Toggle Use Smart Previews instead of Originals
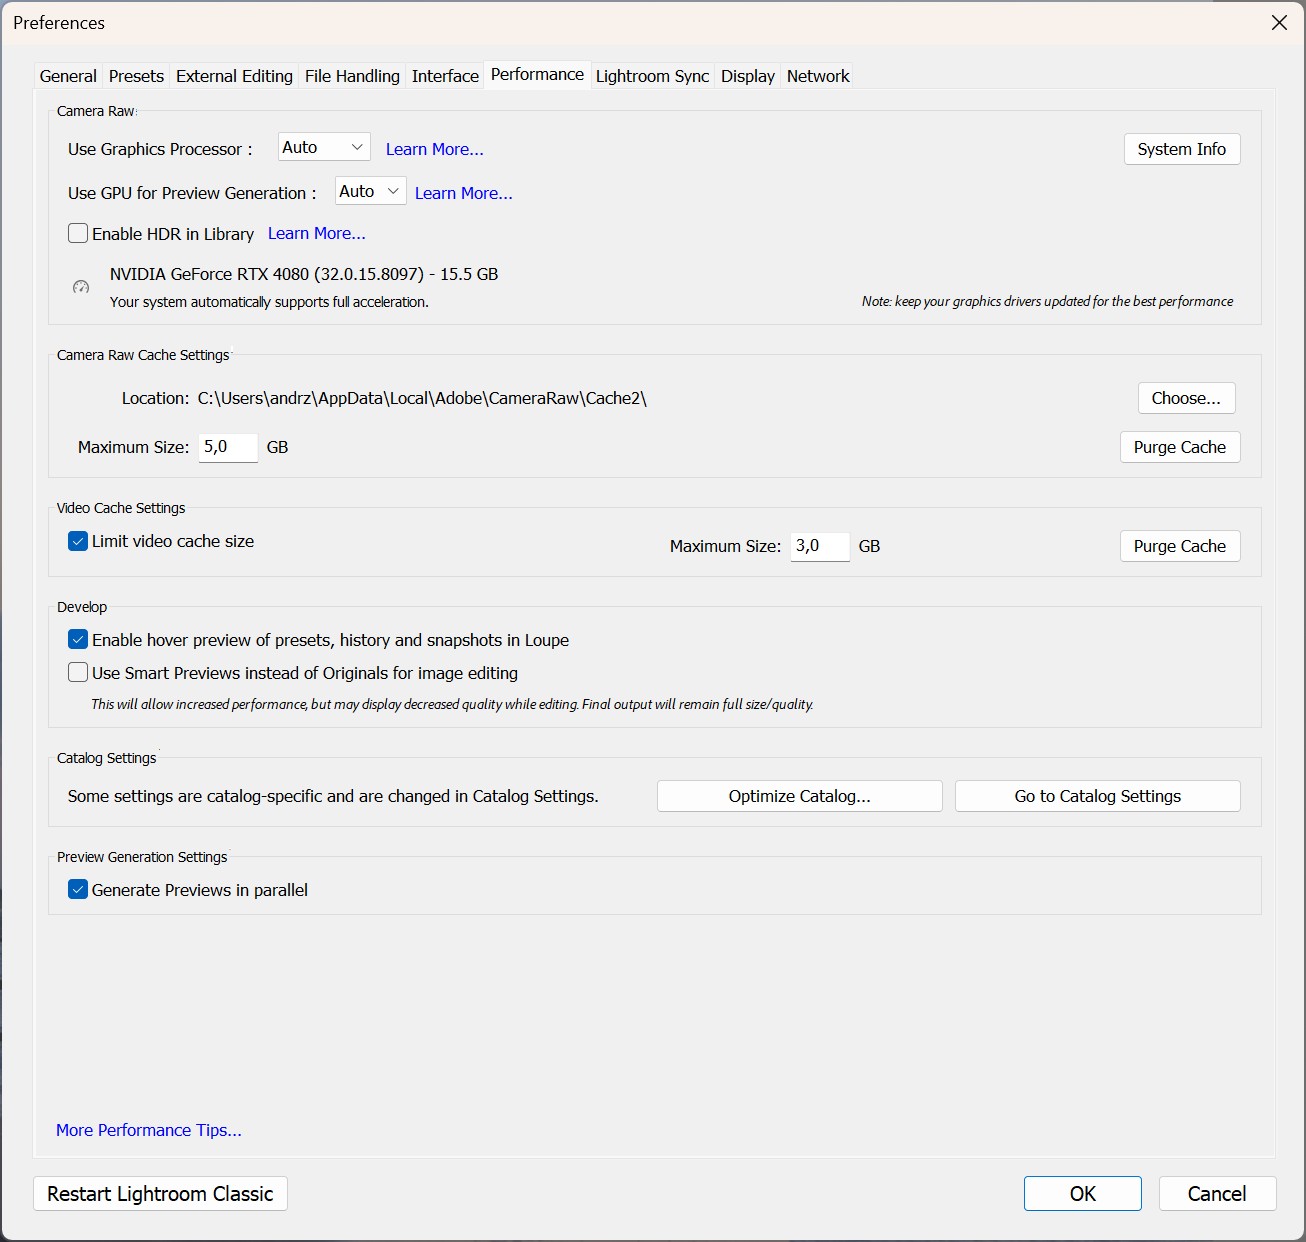This screenshot has width=1306, height=1242. click(78, 673)
